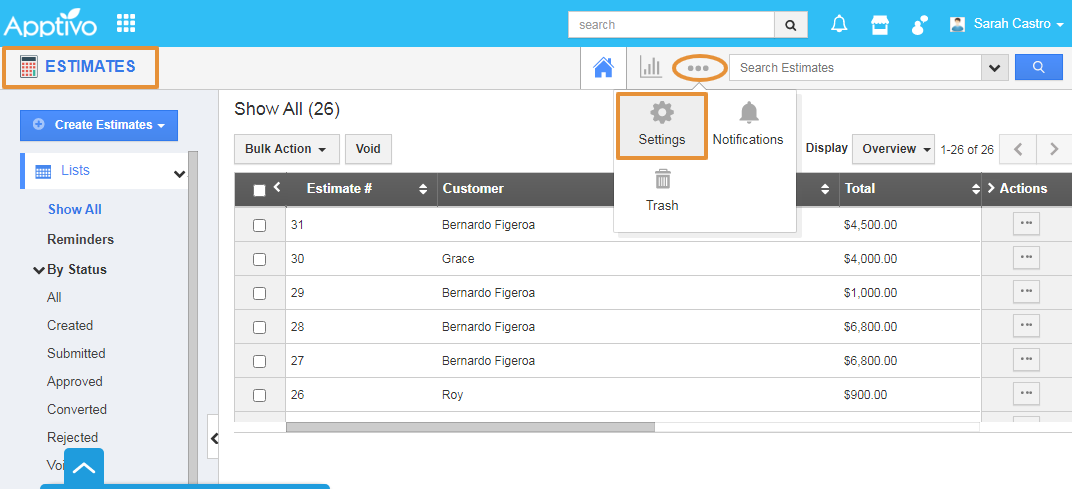The width and height of the screenshot is (1072, 489).
Task: Open the app store icon
Action: 880,24
